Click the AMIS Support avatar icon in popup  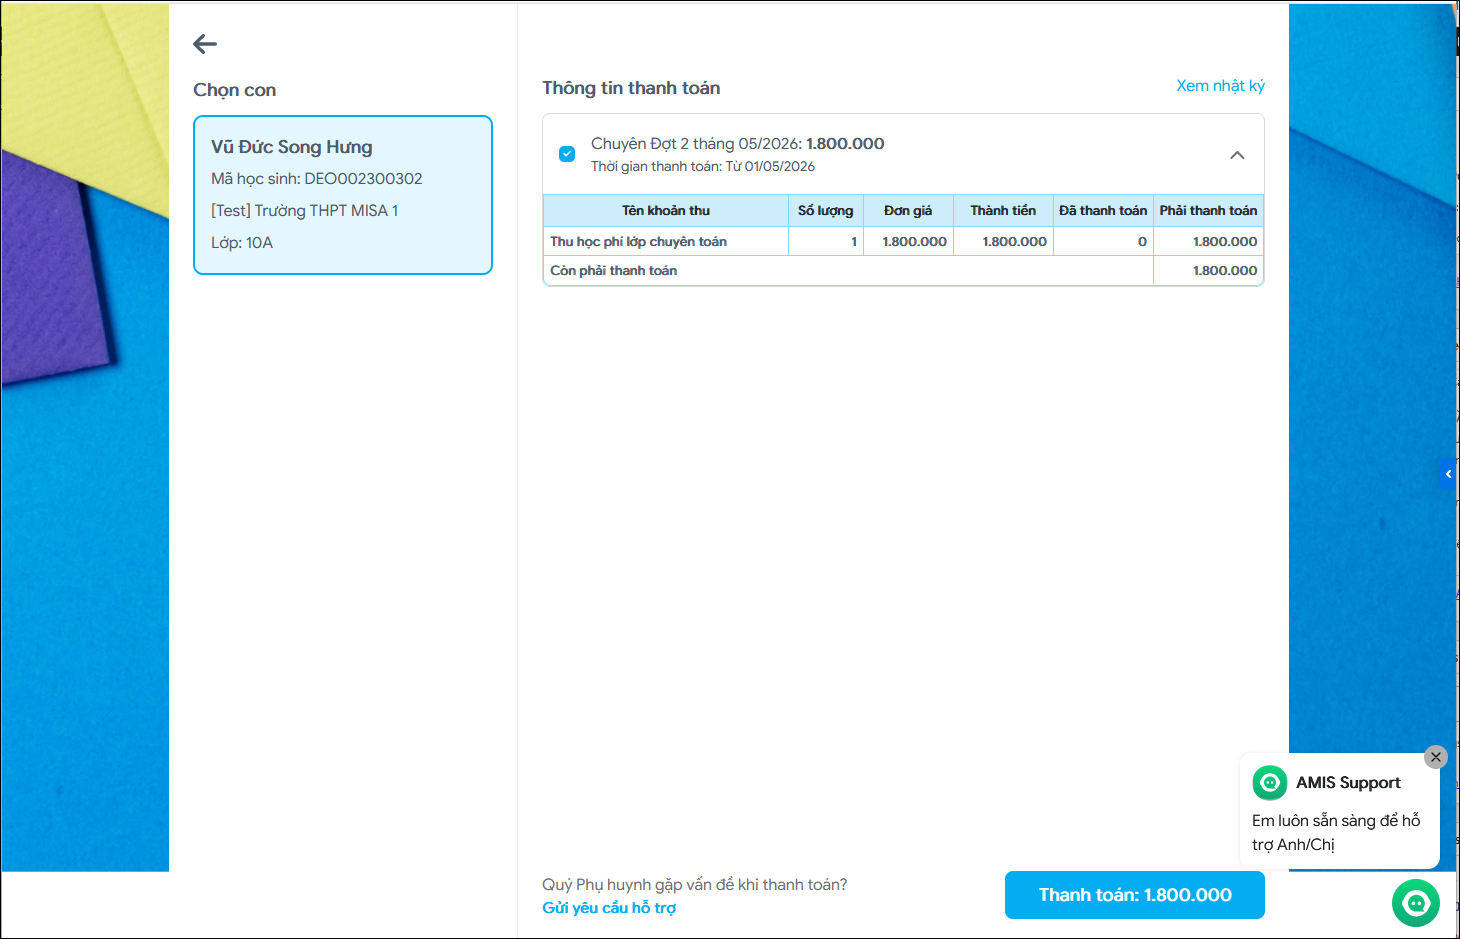coord(1270,783)
